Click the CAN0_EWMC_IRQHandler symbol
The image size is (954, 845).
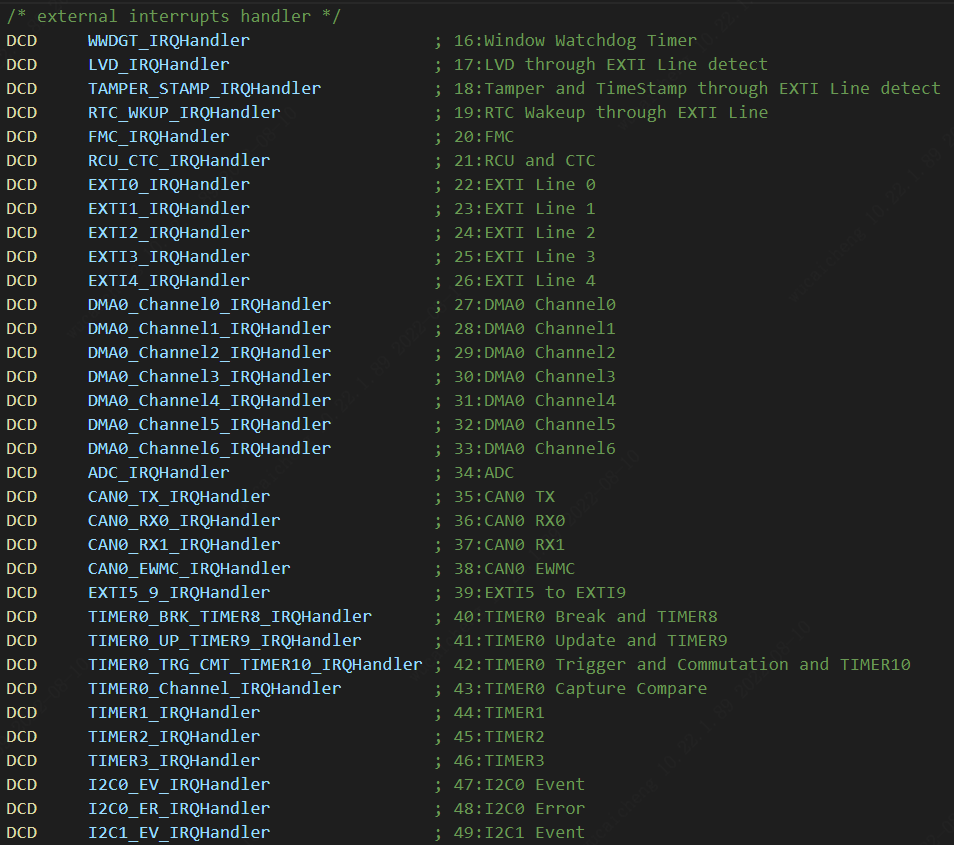[x=189, y=569]
